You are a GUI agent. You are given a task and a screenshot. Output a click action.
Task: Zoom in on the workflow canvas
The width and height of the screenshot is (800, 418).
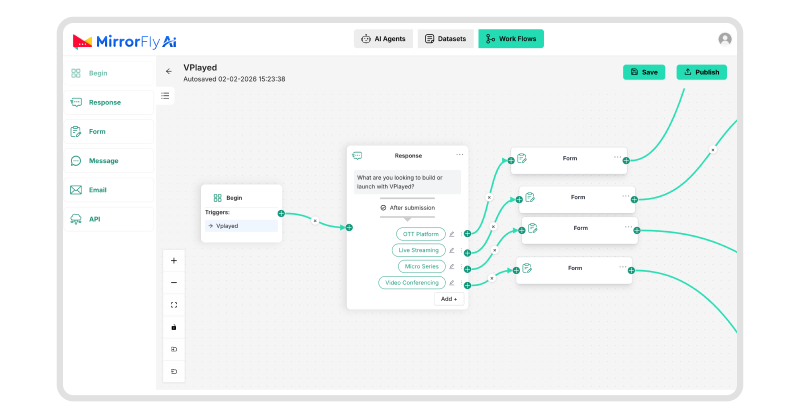click(x=174, y=261)
